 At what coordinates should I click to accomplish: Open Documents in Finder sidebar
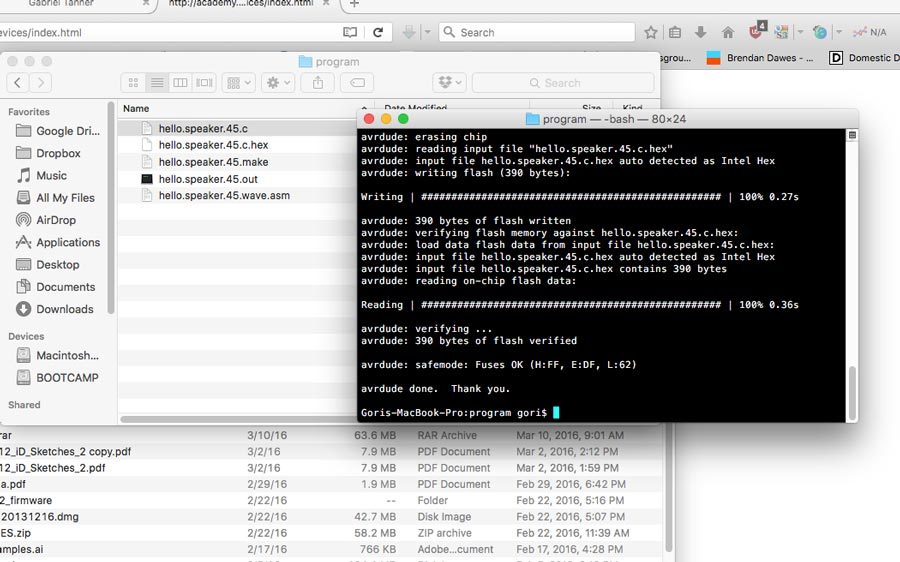point(56,287)
